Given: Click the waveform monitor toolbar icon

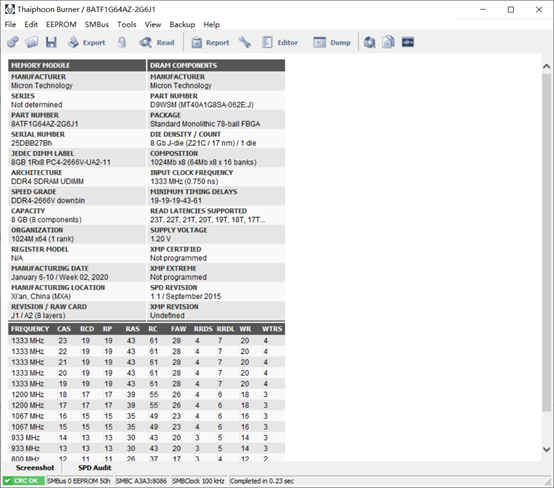Looking at the screenshot, I should (x=408, y=42).
